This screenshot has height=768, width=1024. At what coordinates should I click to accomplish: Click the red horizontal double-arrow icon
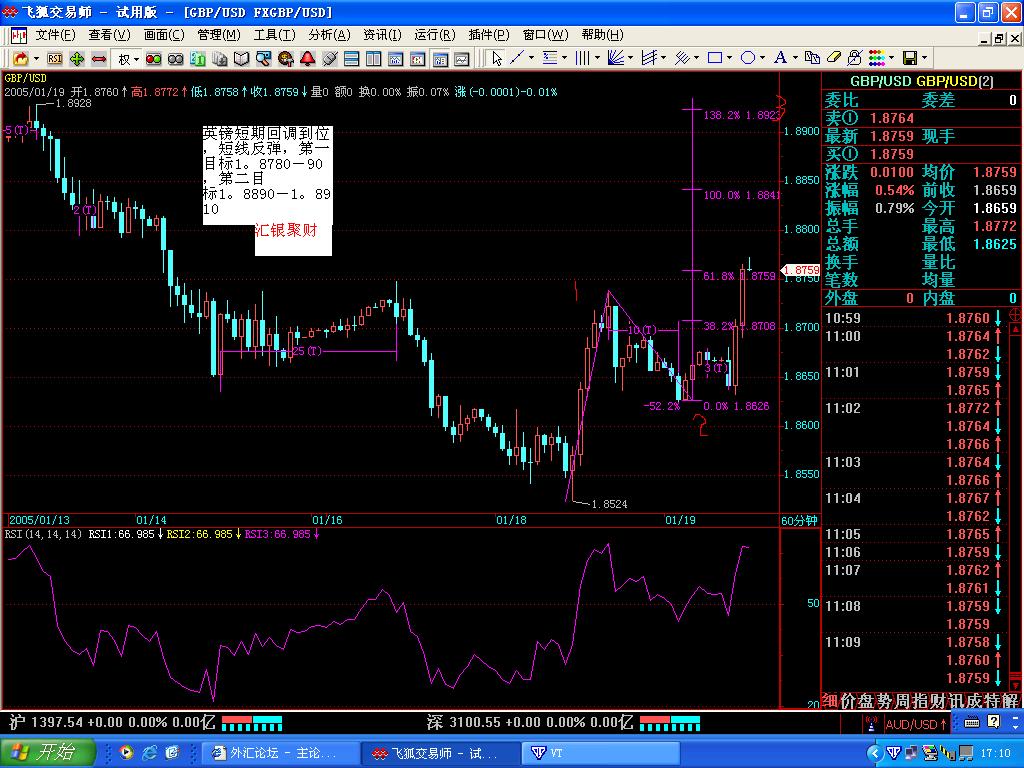point(99,59)
